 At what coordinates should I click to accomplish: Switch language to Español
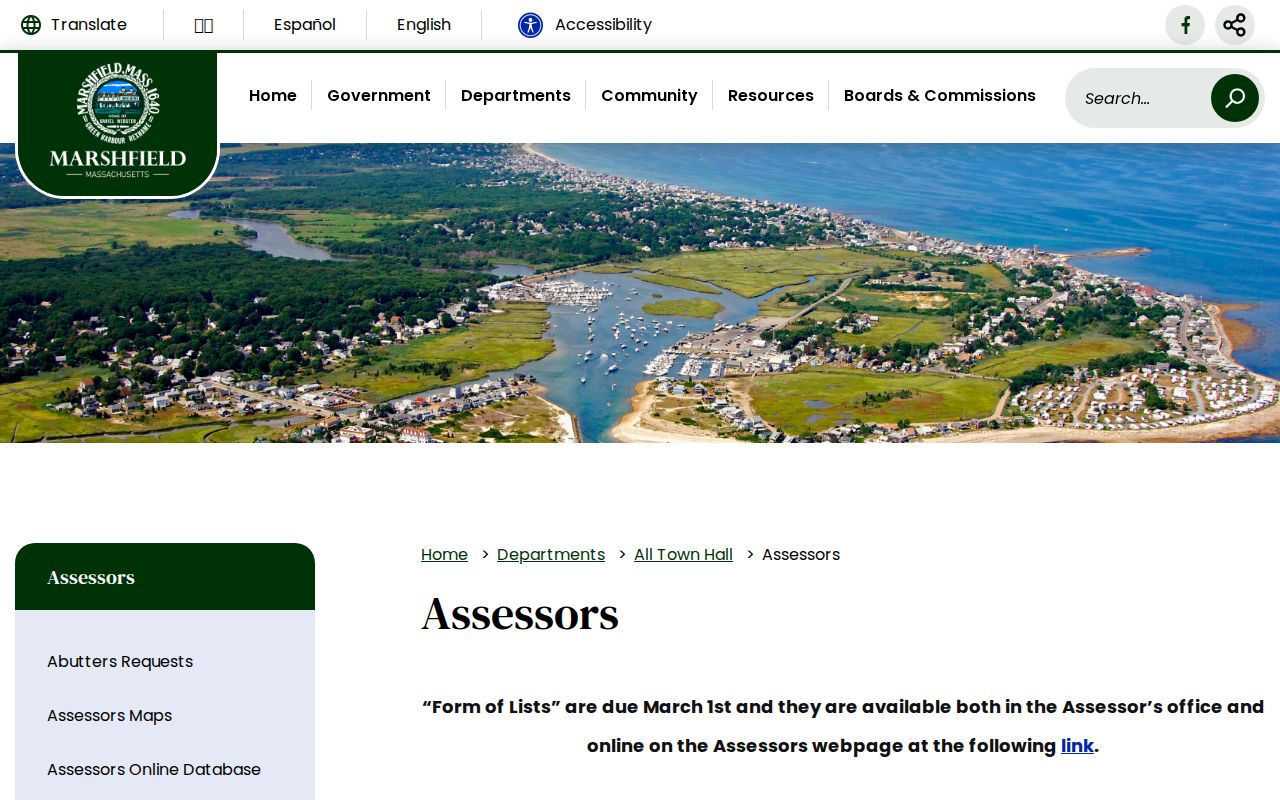[x=305, y=25]
